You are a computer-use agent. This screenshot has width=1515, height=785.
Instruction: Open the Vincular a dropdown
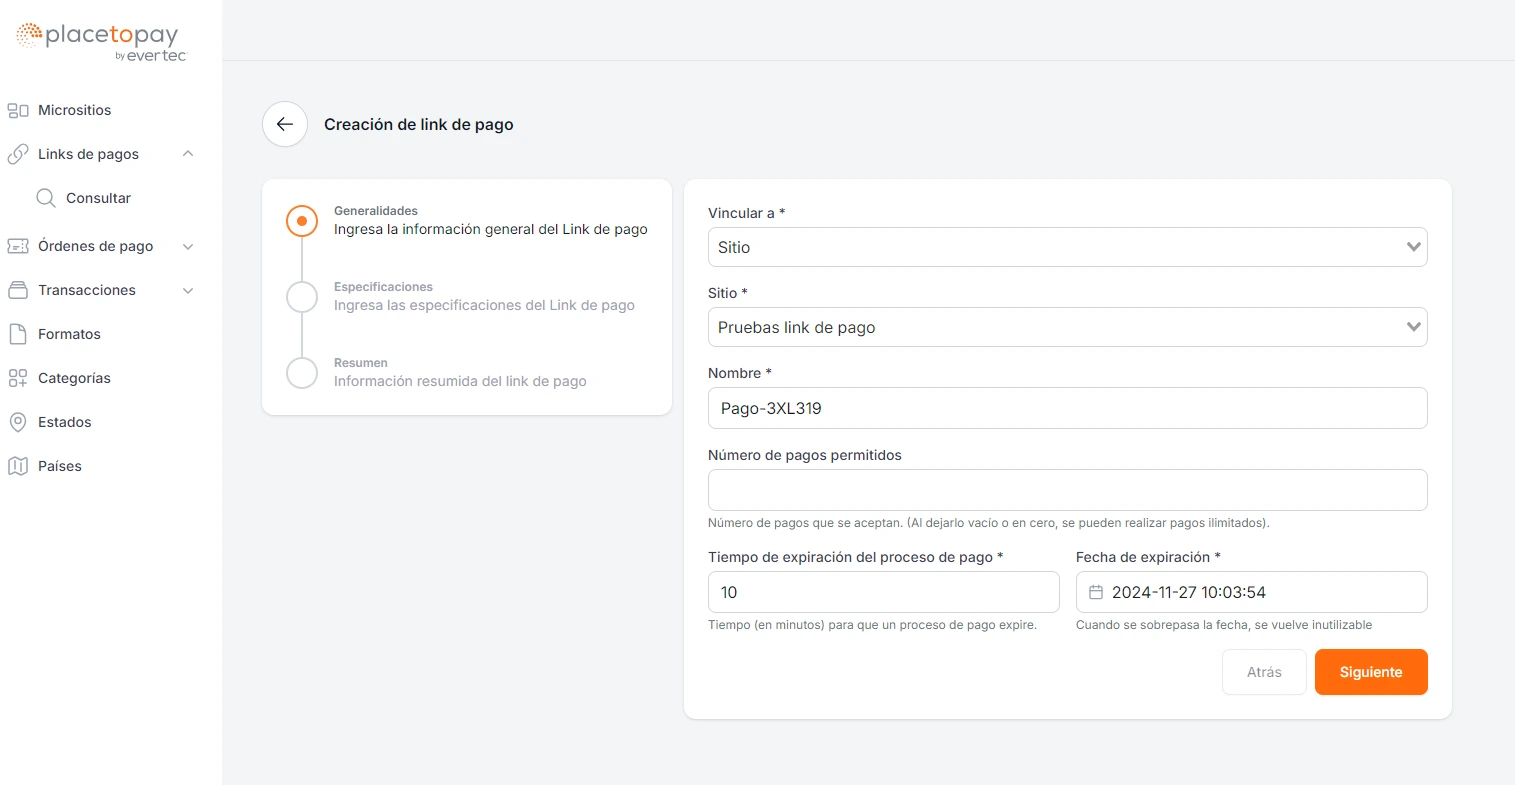point(1067,247)
